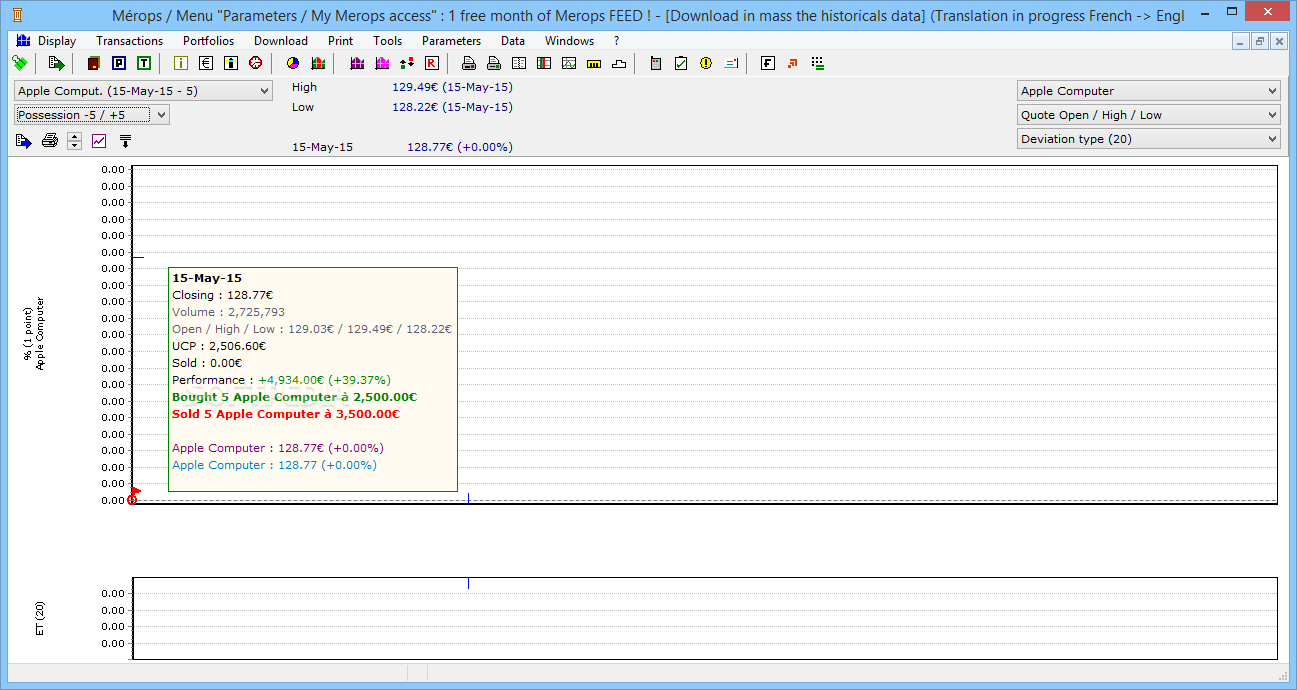This screenshot has height=690, width=1297.
Task: Click the calculator toolbar icon
Action: click(x=656, y=63)
